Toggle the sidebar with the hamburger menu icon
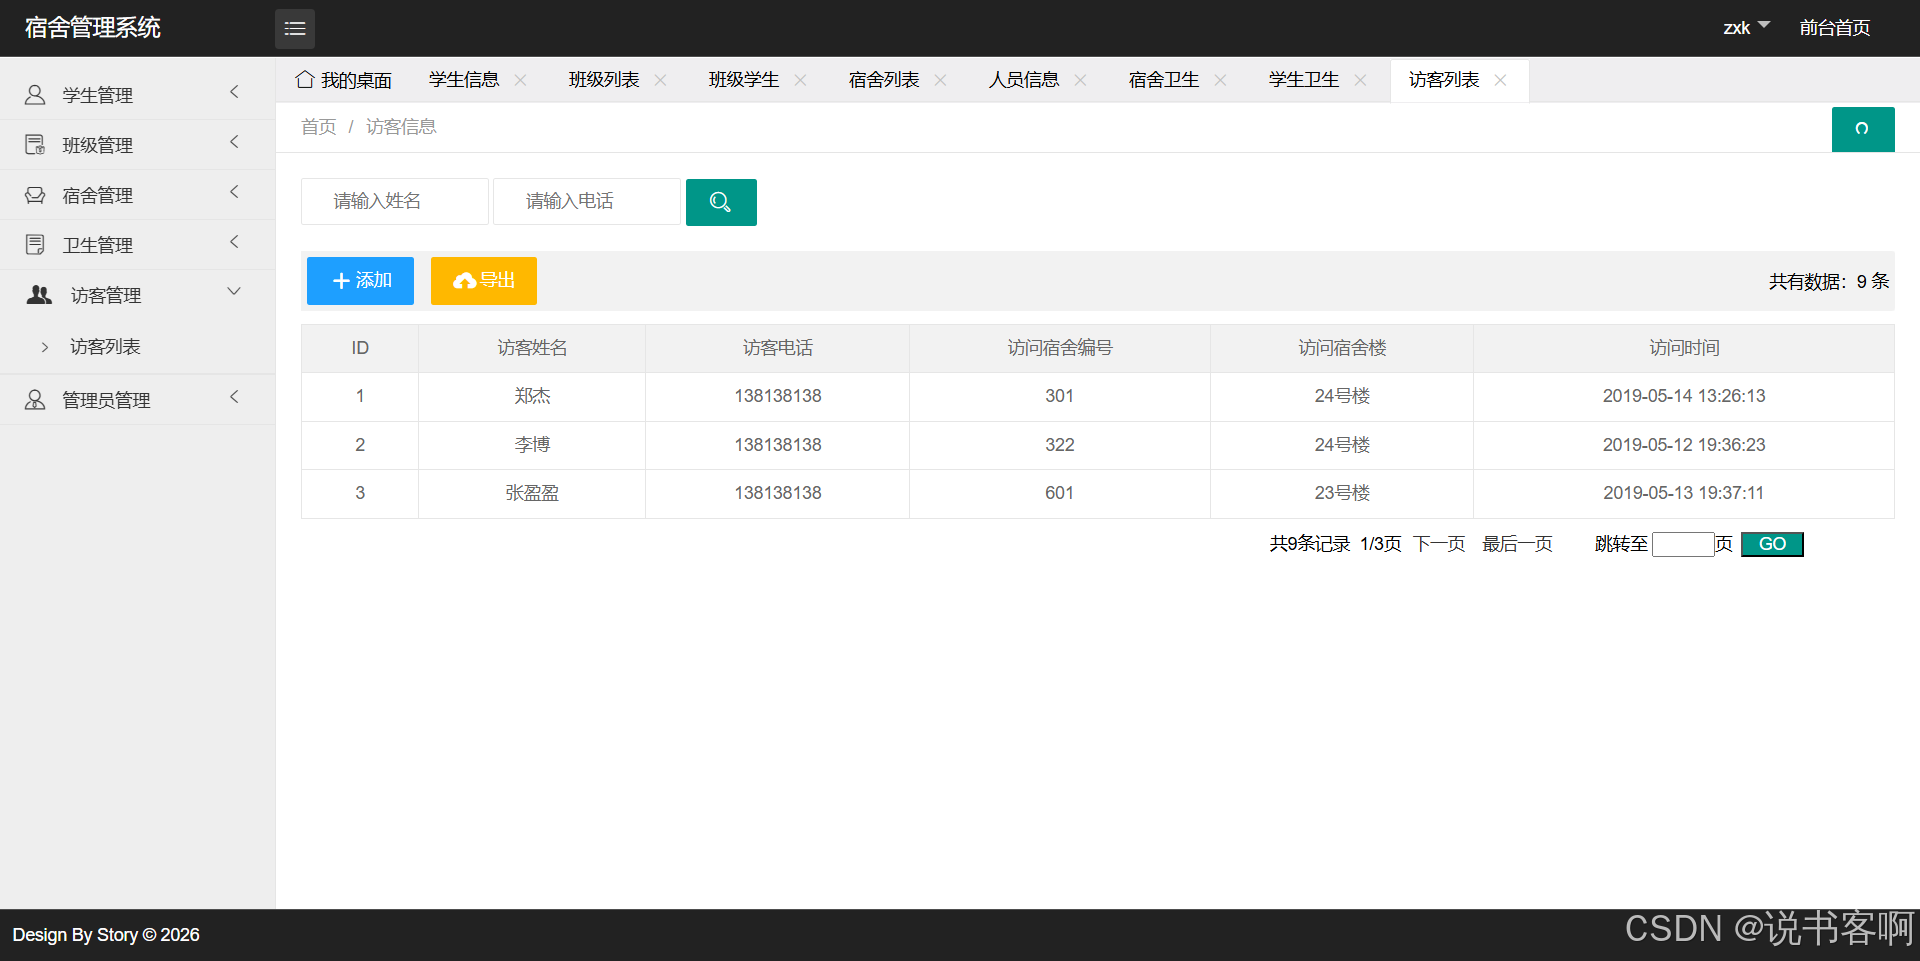The image size is (1920, 961). (295, 29)
